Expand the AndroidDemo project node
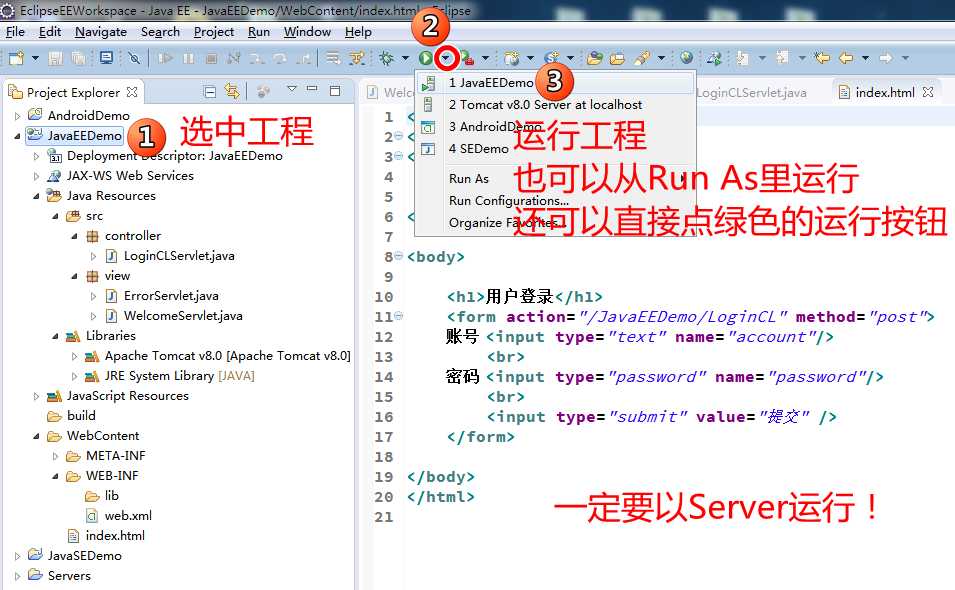955x590 pixels. tap(17, 116)
